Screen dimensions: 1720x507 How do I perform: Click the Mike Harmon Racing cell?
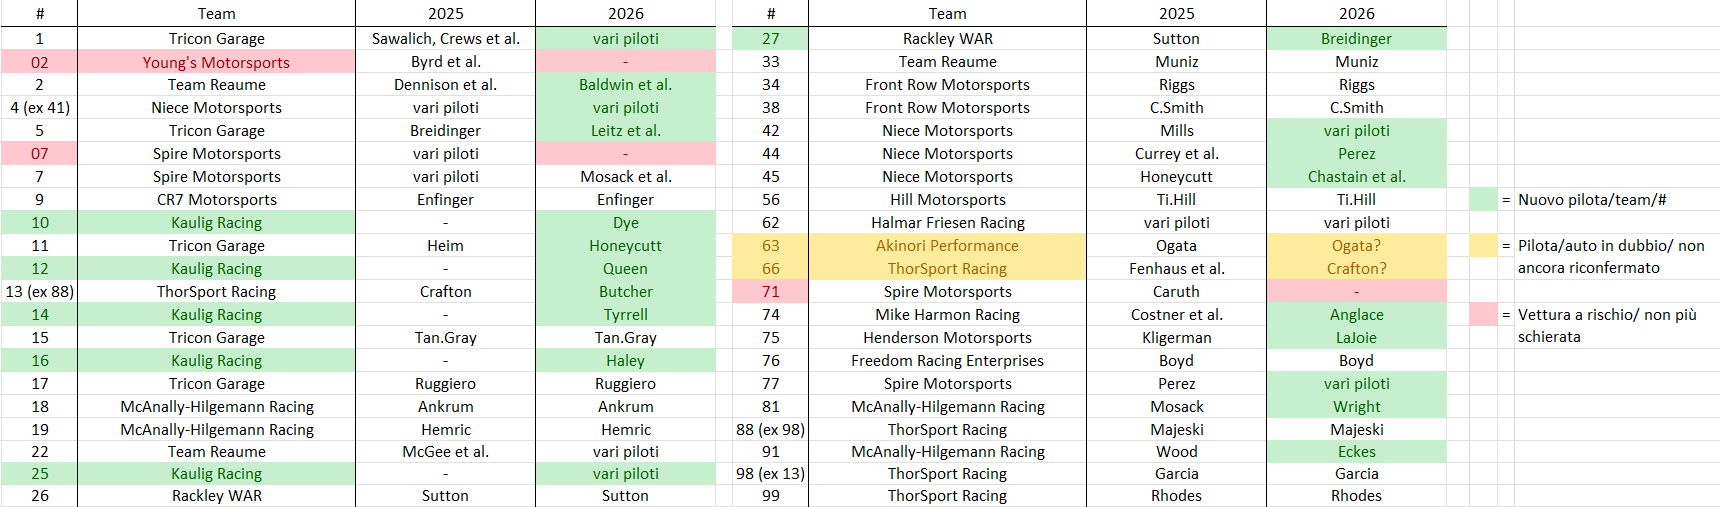(x=947, y=315)
